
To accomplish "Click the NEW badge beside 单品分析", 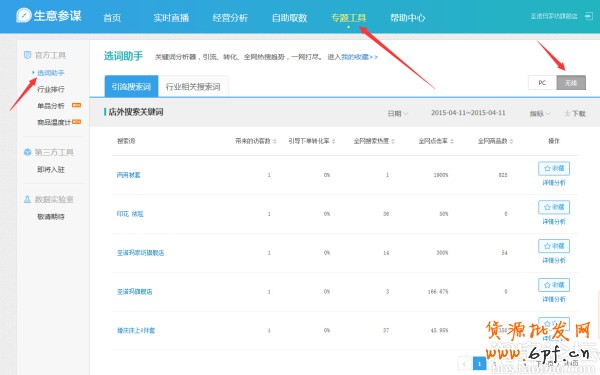I will coord(77,105).
